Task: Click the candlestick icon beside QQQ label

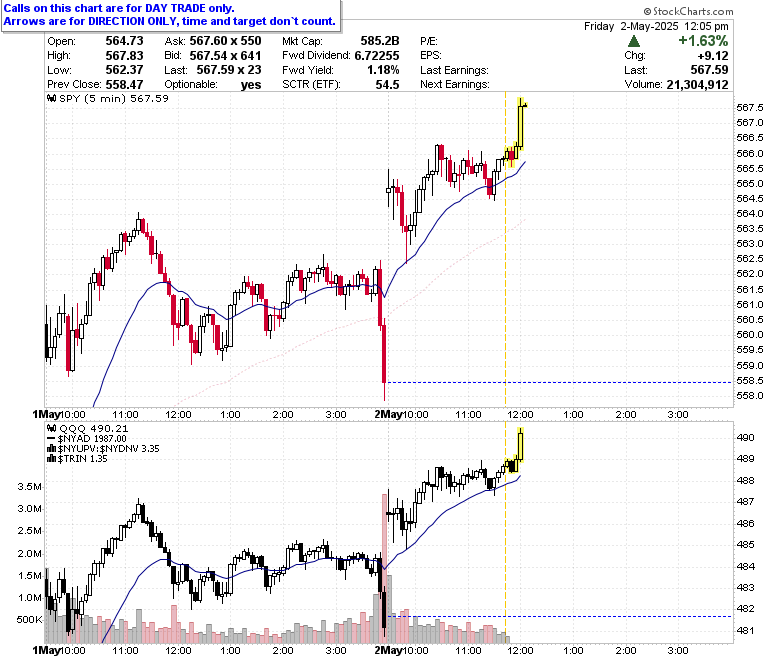Action: pyautogui.click(x=52, y=428)
